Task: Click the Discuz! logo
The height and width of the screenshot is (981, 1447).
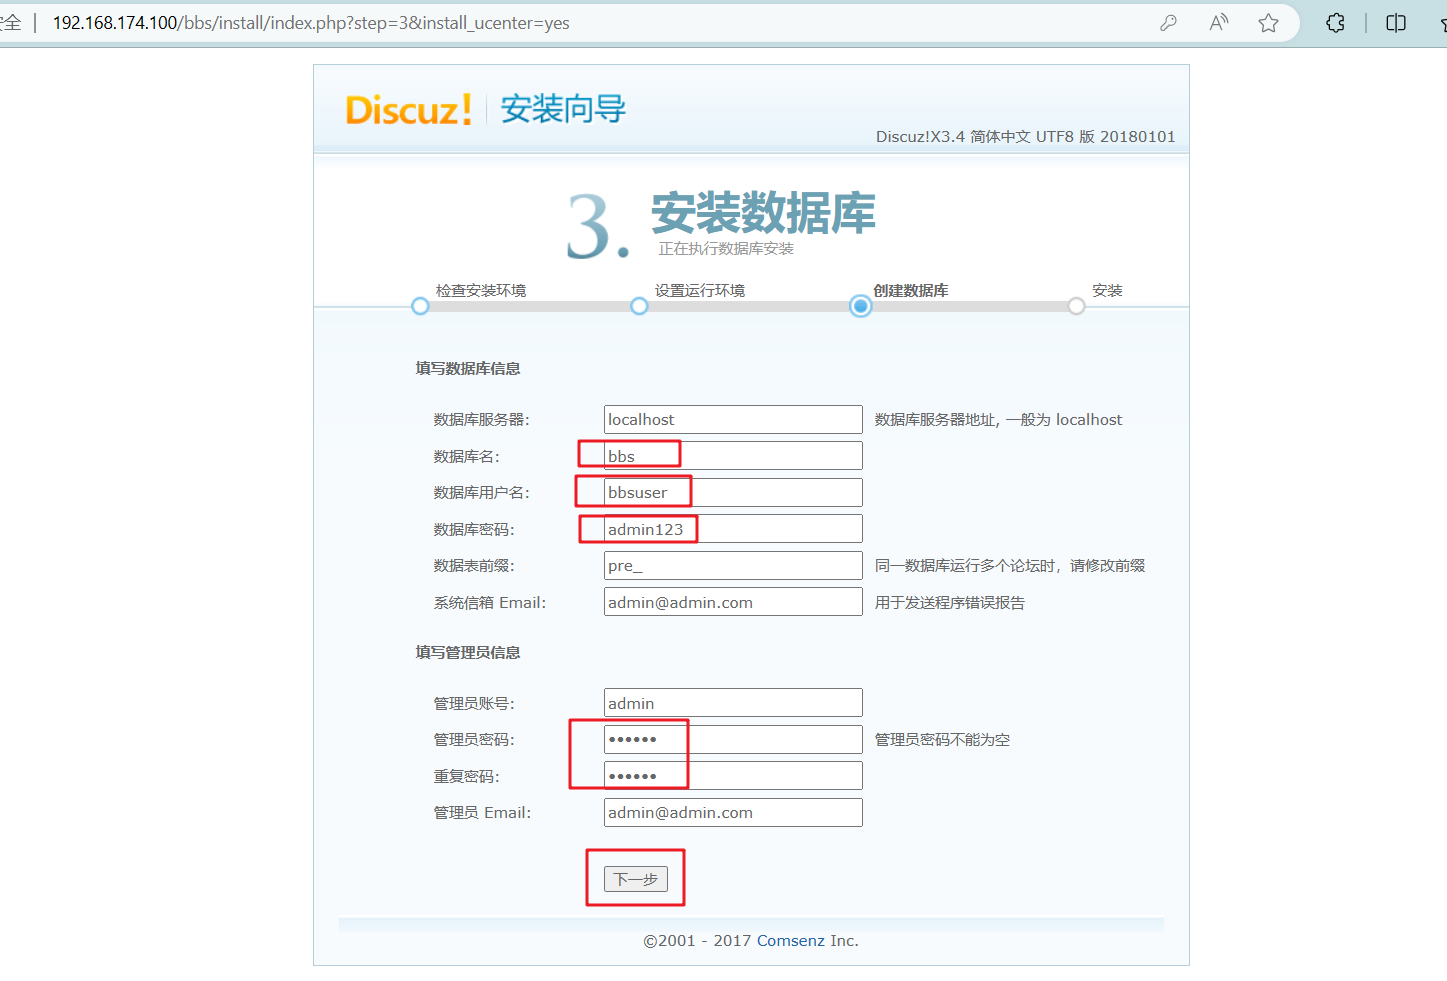Action: click(x=408, y=109)
